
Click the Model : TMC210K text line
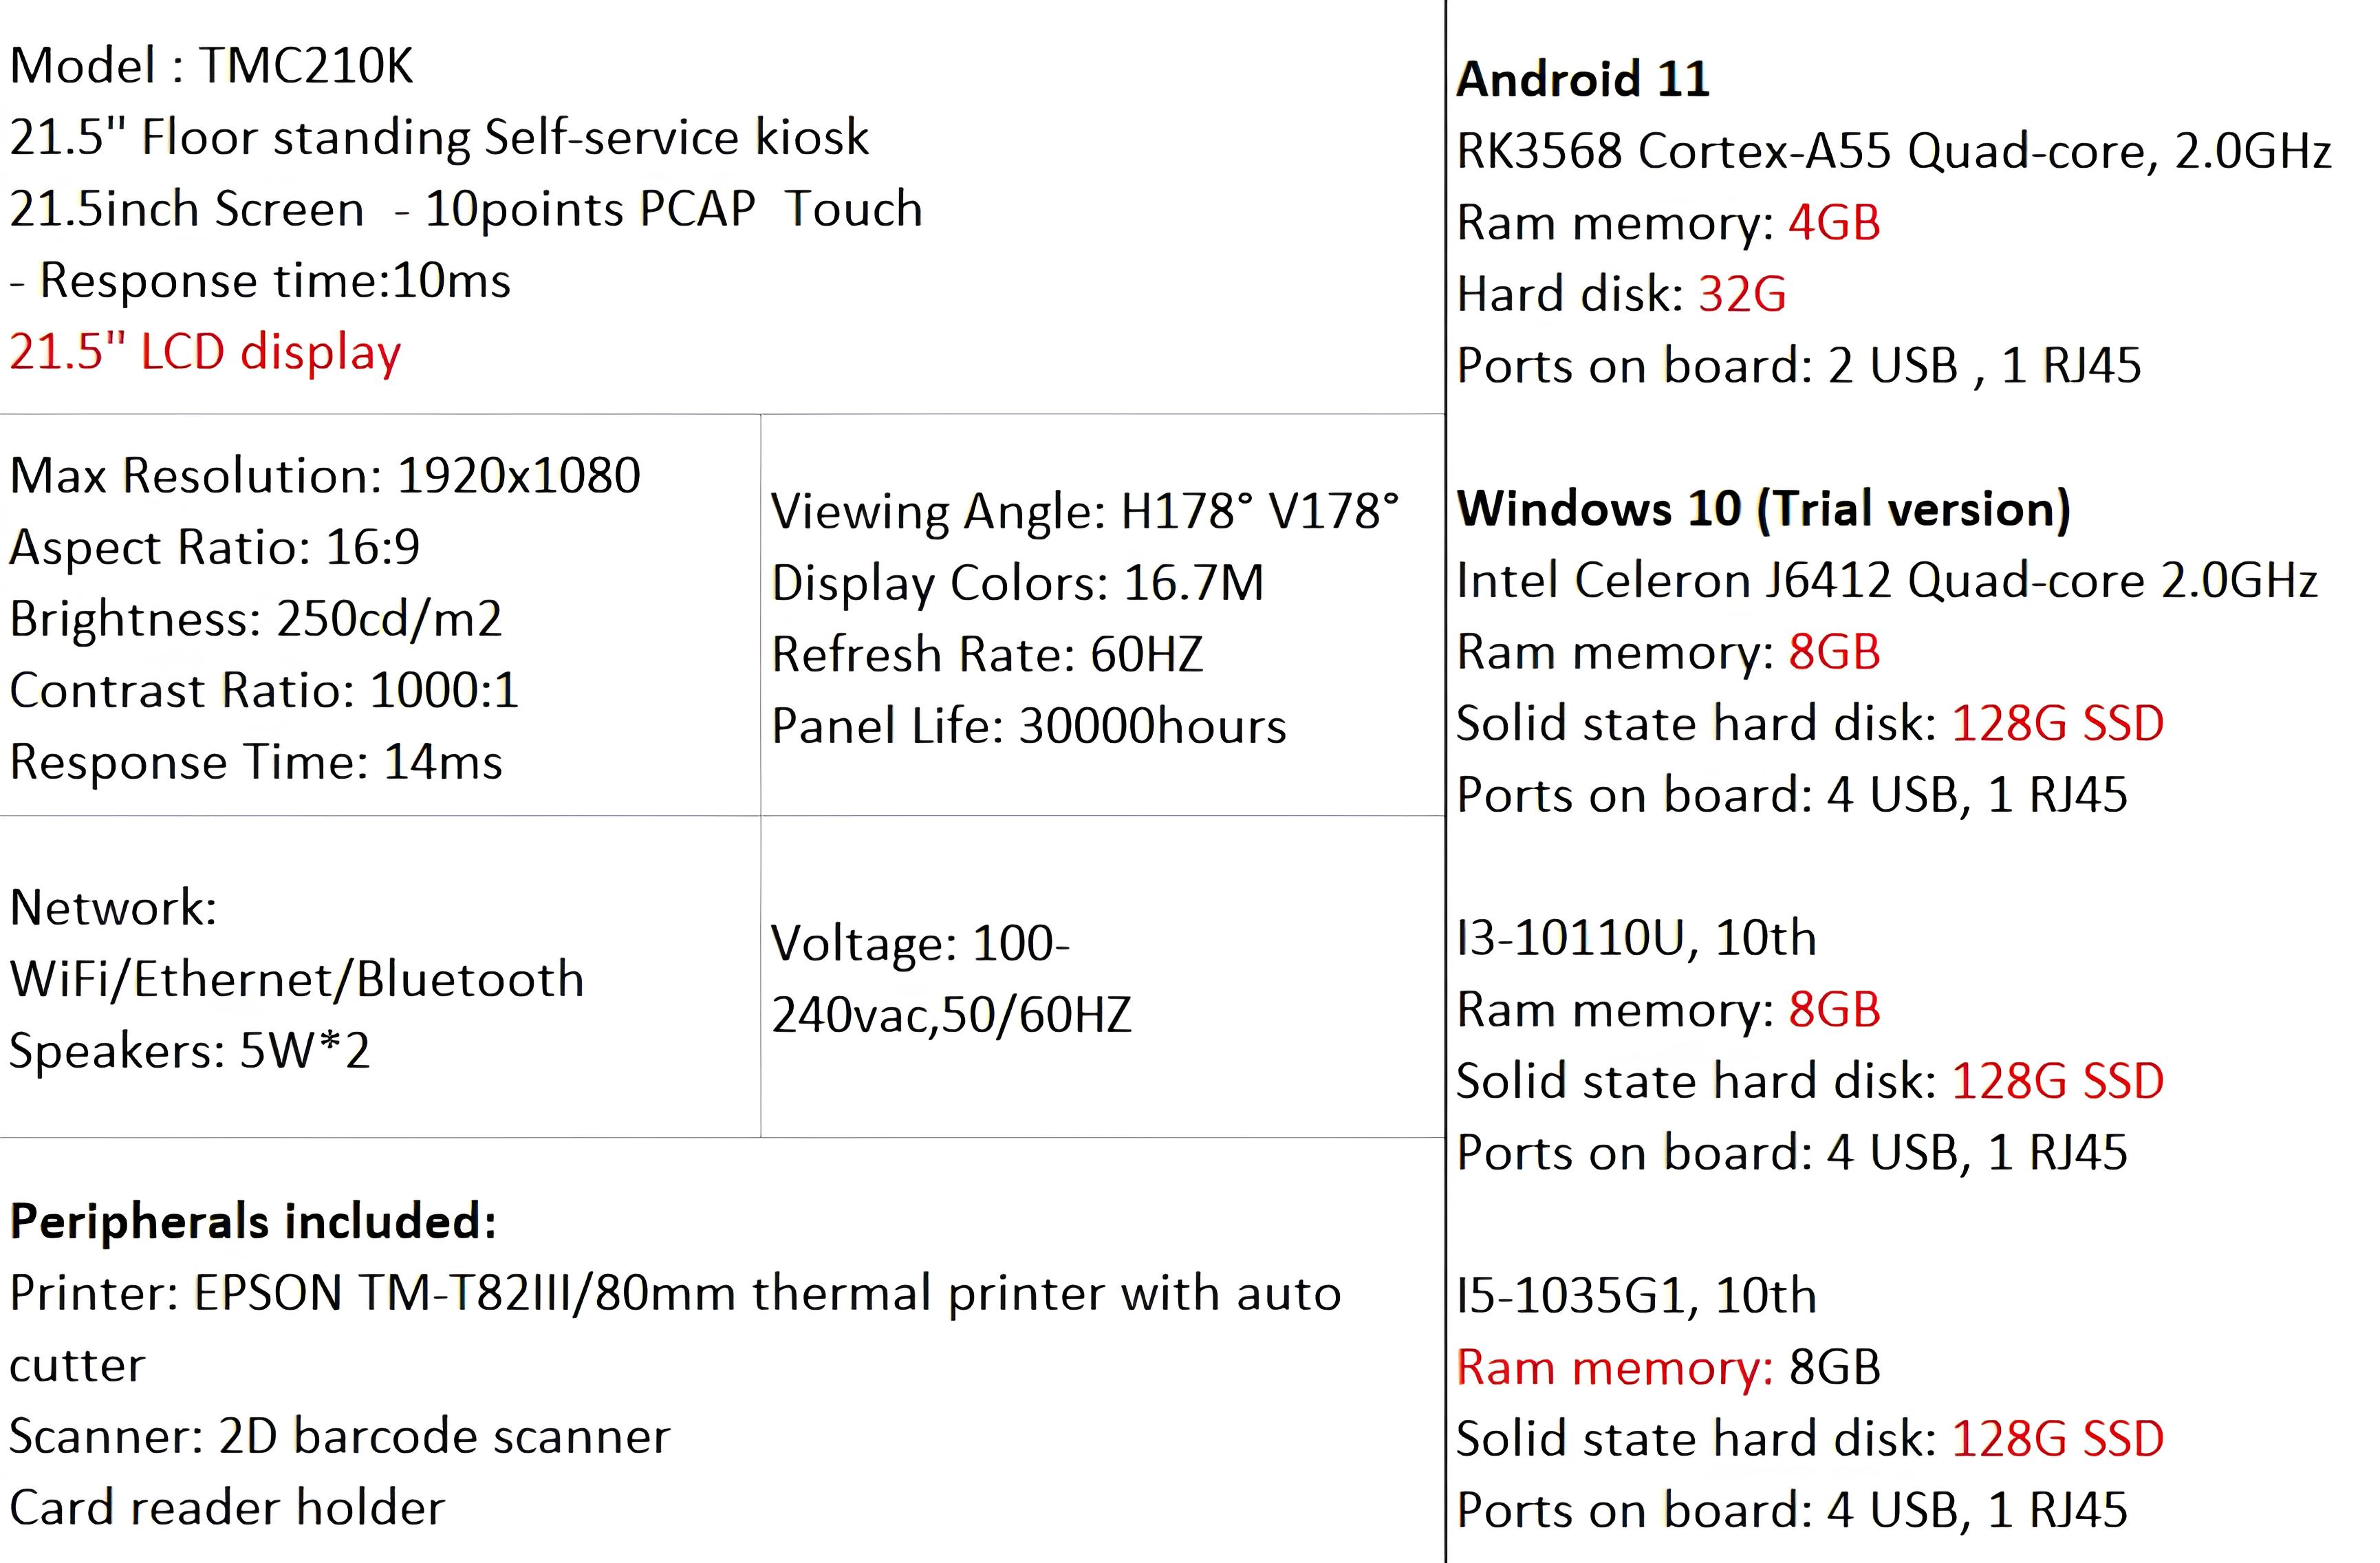(x=211, y=67)
